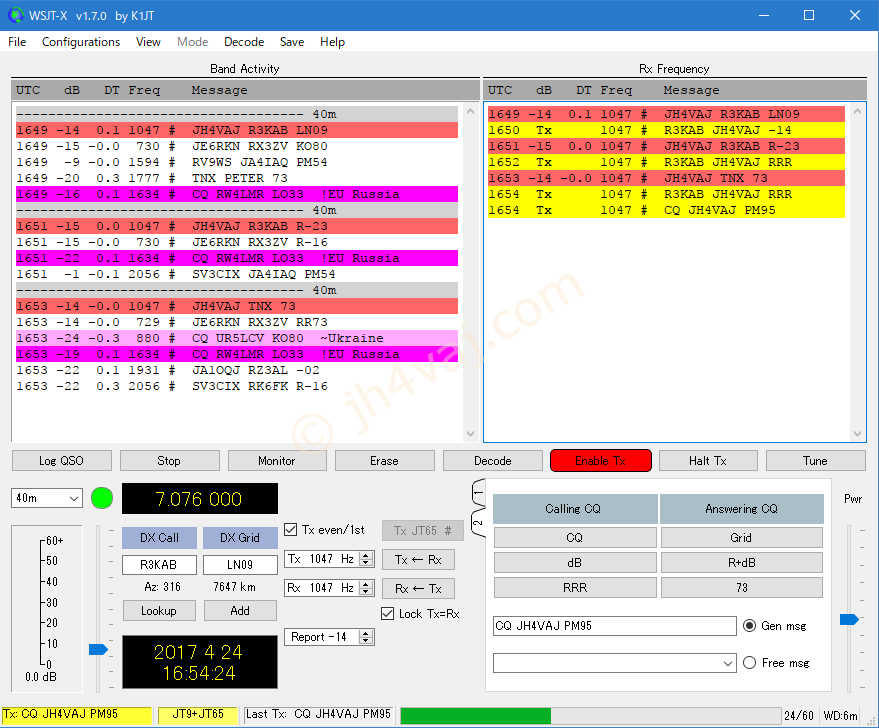Click the Pwr slider handle
879x728 pixels.
point(849,619)
